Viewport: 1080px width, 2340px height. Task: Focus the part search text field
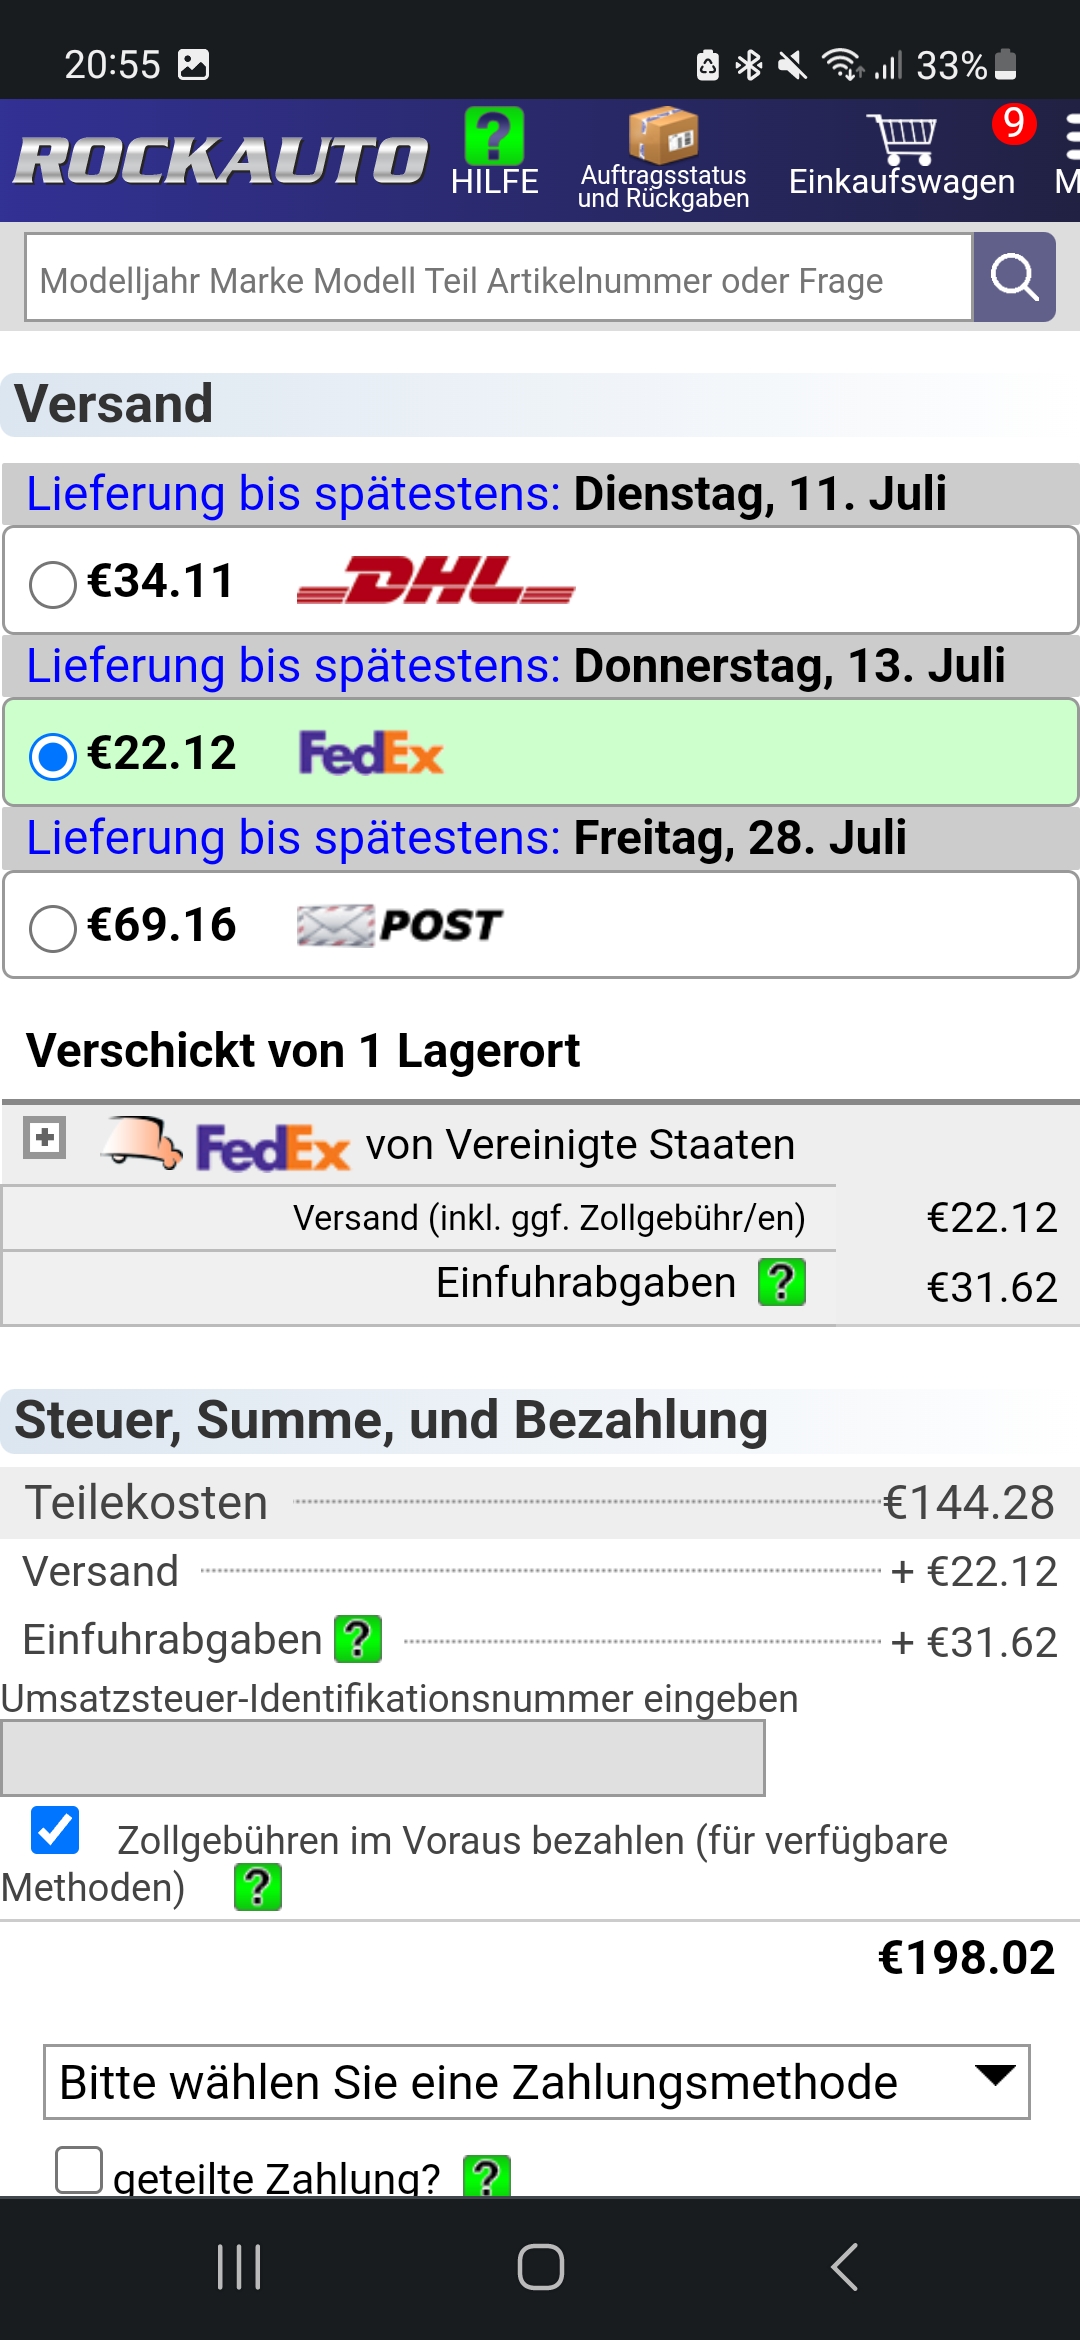click(498, 279)
